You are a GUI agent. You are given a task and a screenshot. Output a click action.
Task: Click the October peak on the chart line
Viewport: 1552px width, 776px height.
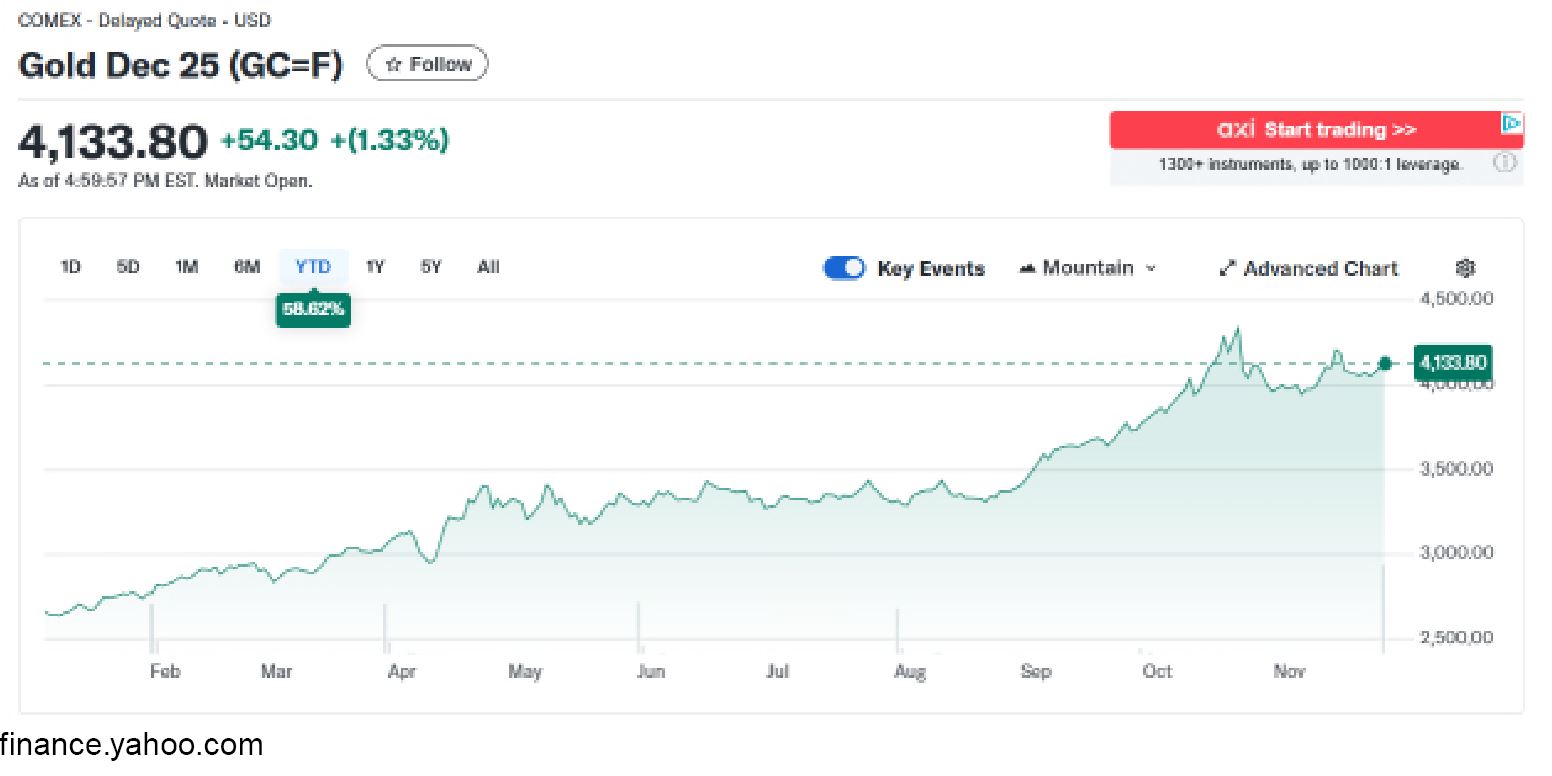pyautogui.click(x=1238, y=328)
